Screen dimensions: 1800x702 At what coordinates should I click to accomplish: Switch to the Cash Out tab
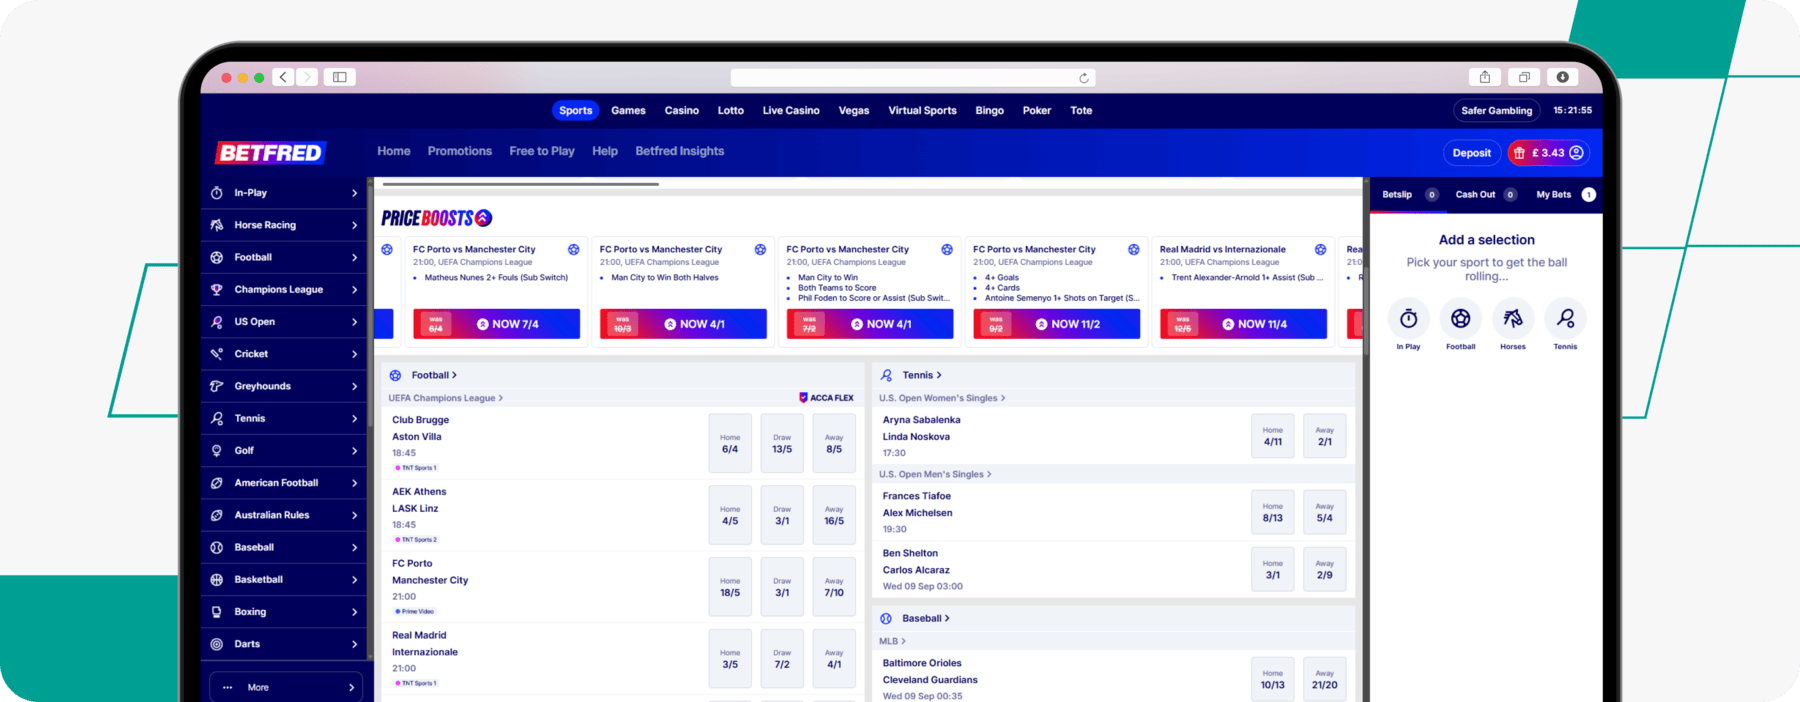point(1485,195)
